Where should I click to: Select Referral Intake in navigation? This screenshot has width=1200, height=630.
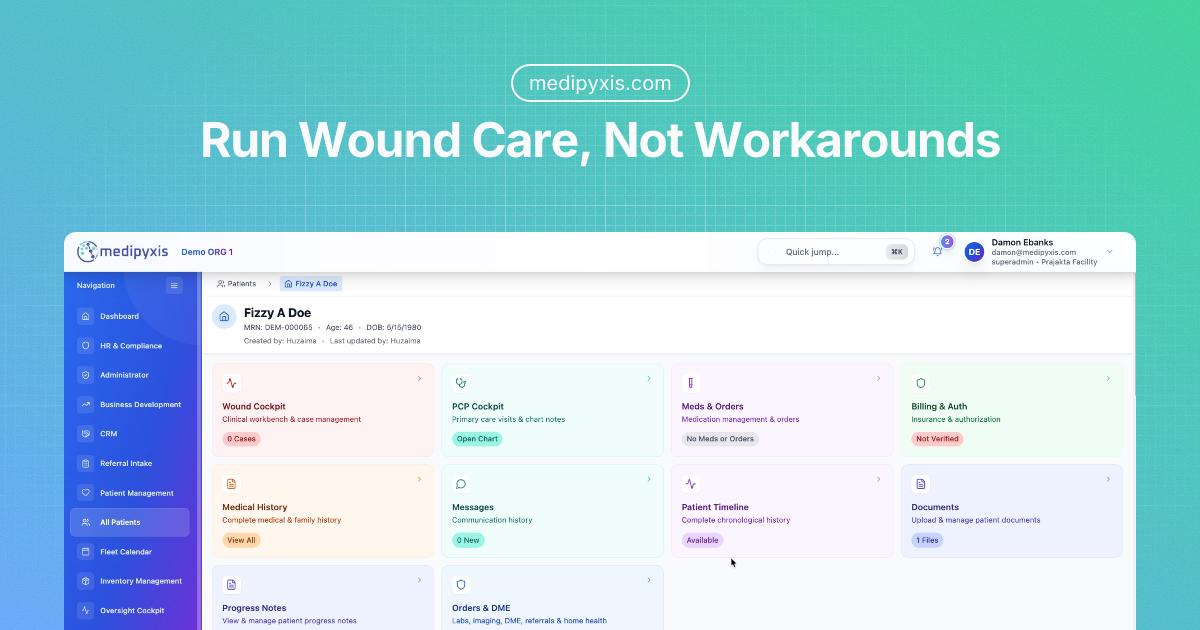(129, 464)
